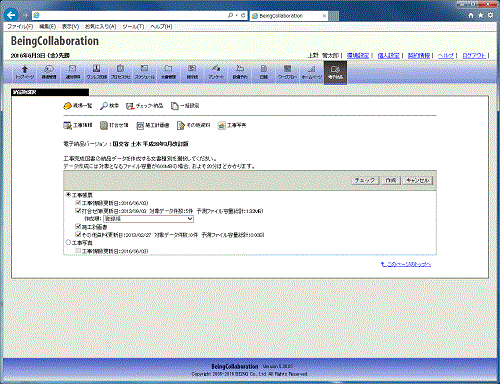Click the BeingCollaboration header logo
The width and height of the screenshot is (500, 384).
pyautogui.click(x=55, y=41)
